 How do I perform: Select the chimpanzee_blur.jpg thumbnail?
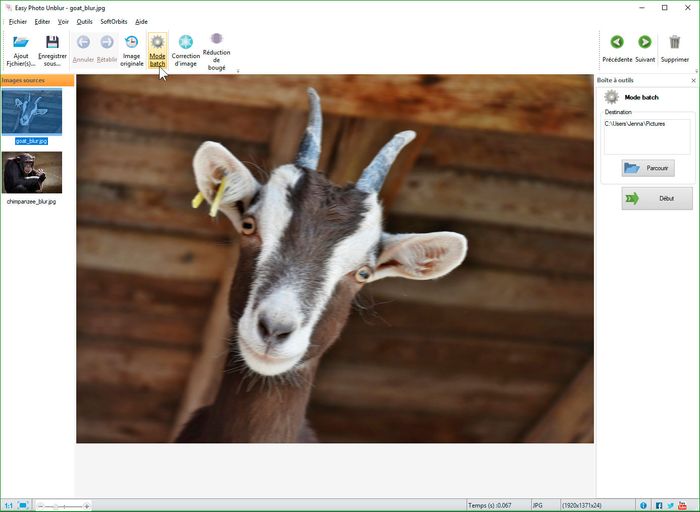tap(32, 173)
